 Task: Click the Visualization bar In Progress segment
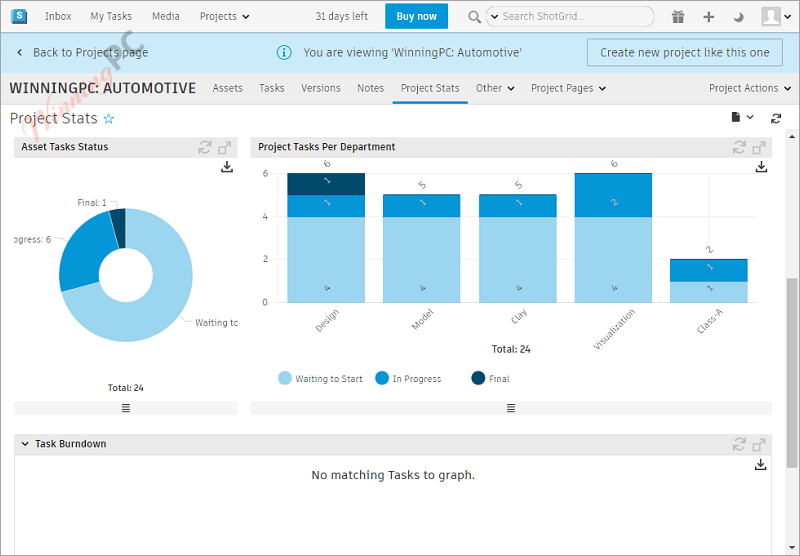click(613, 195)
